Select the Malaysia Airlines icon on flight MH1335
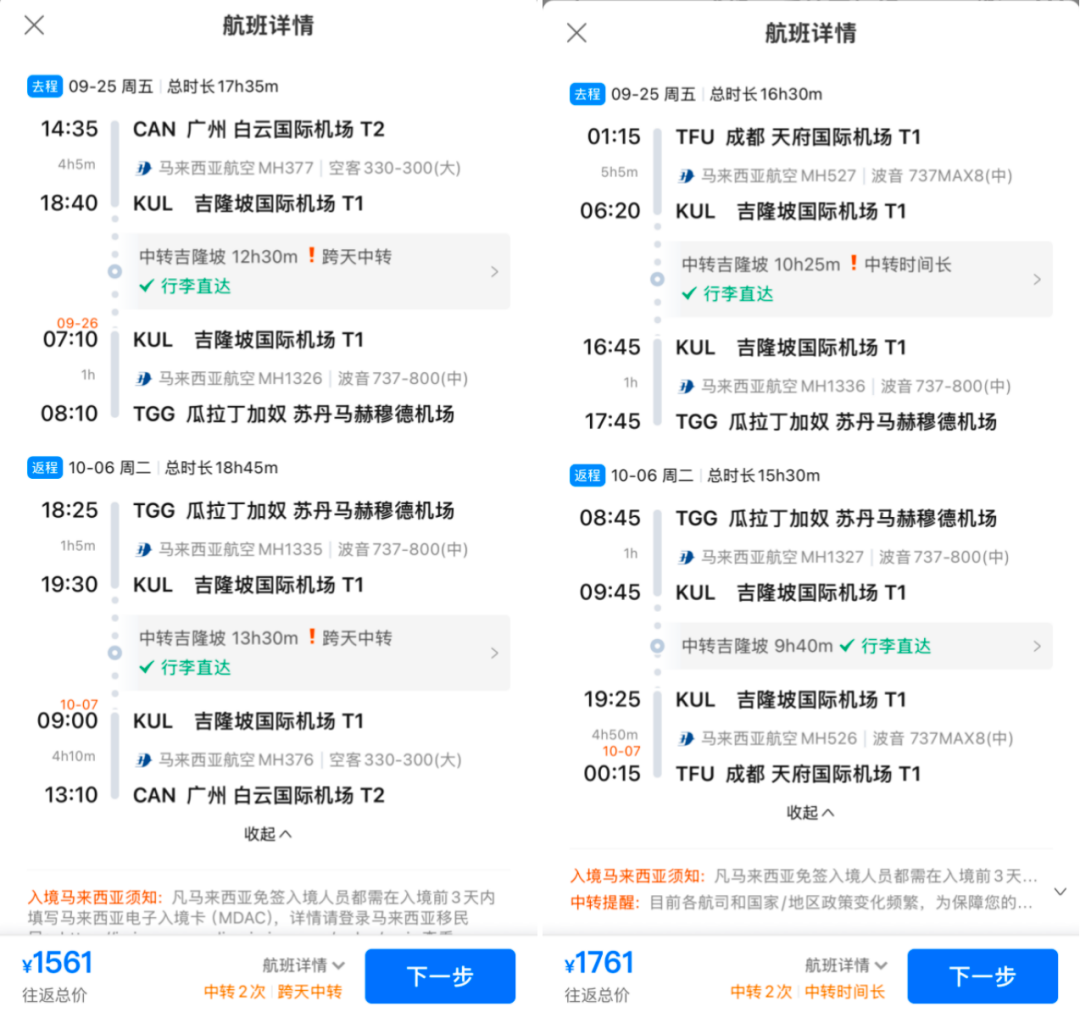The image size is (1080, 1012). (x=146, y=549)
